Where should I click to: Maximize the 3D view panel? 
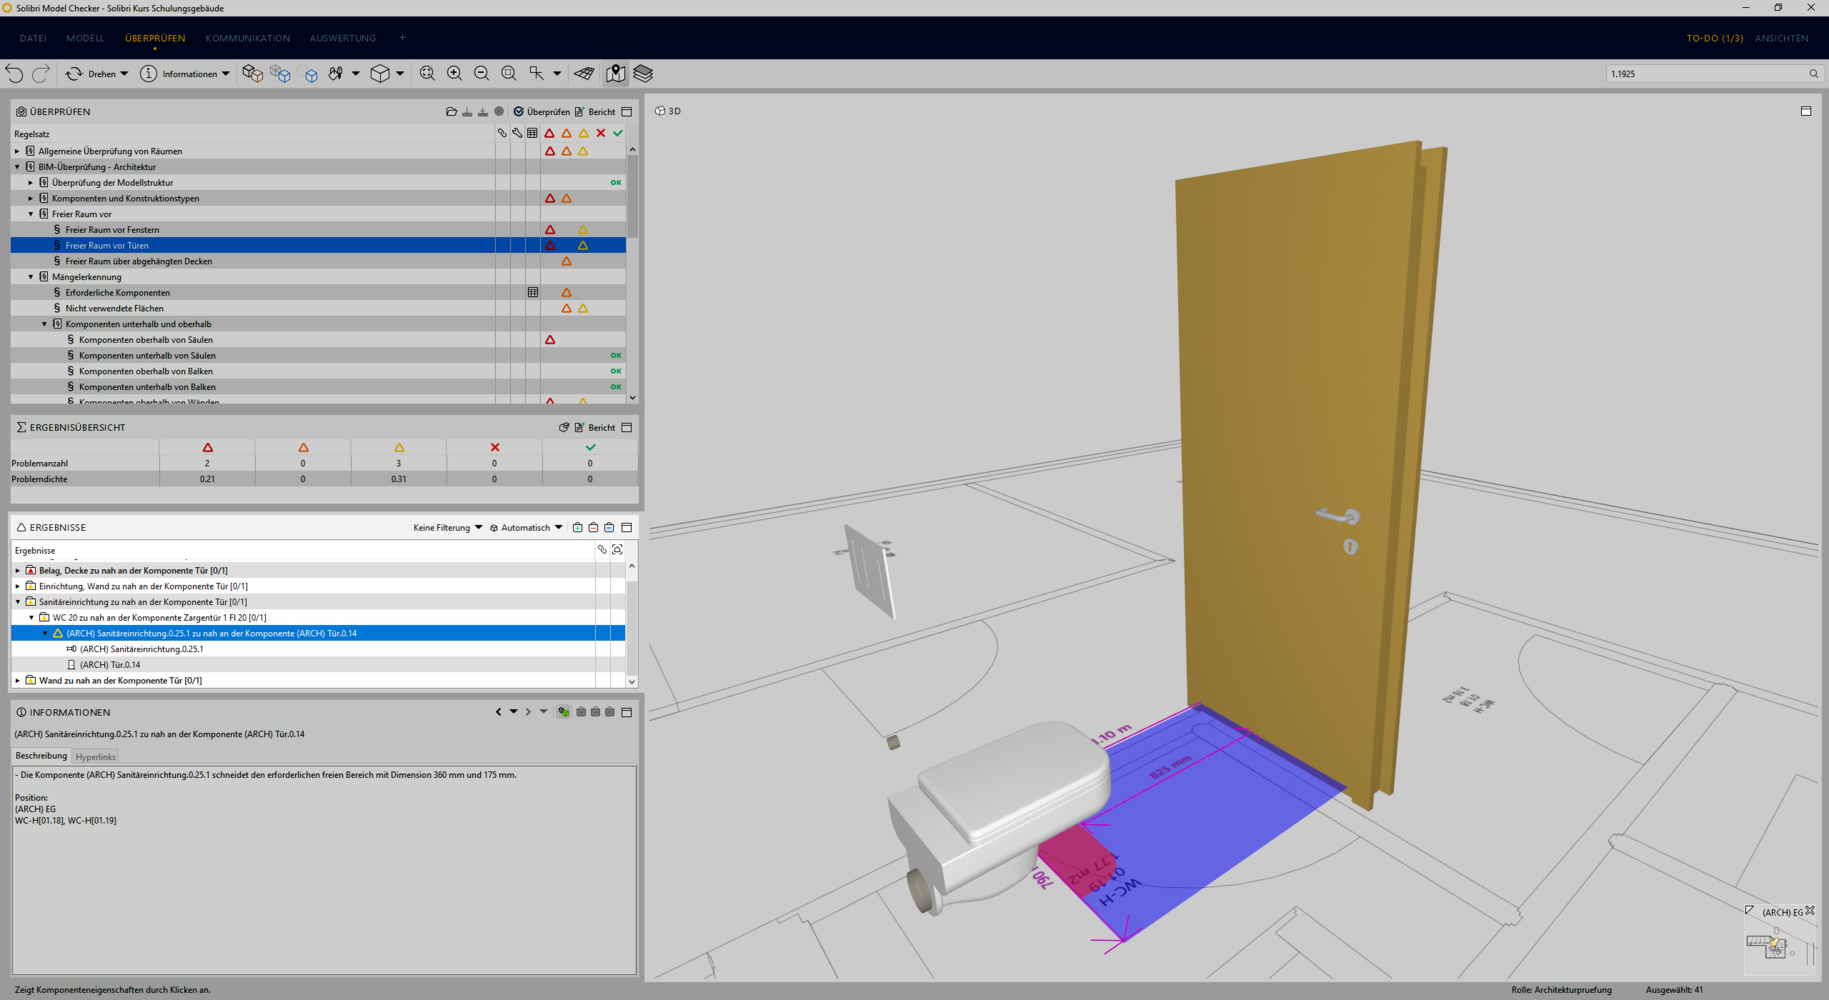pos(1806,111)
